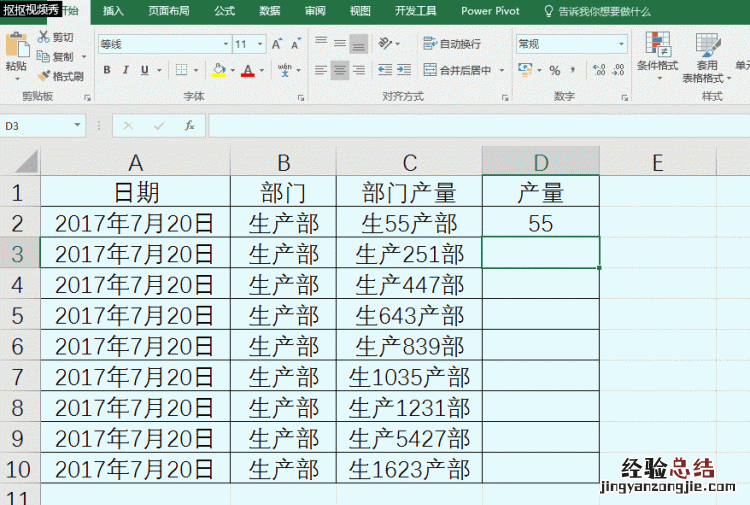Image resolution: width=750 pixels, height=505 pixels.
Task: Toggle Italic formatting
Action: click(126, 70)
